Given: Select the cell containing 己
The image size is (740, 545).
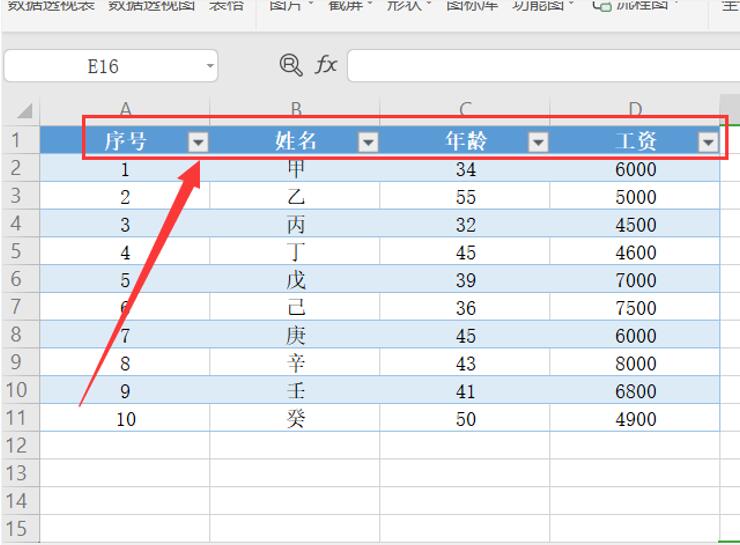Looking at the screenshot, I should [x=295, y=307].
